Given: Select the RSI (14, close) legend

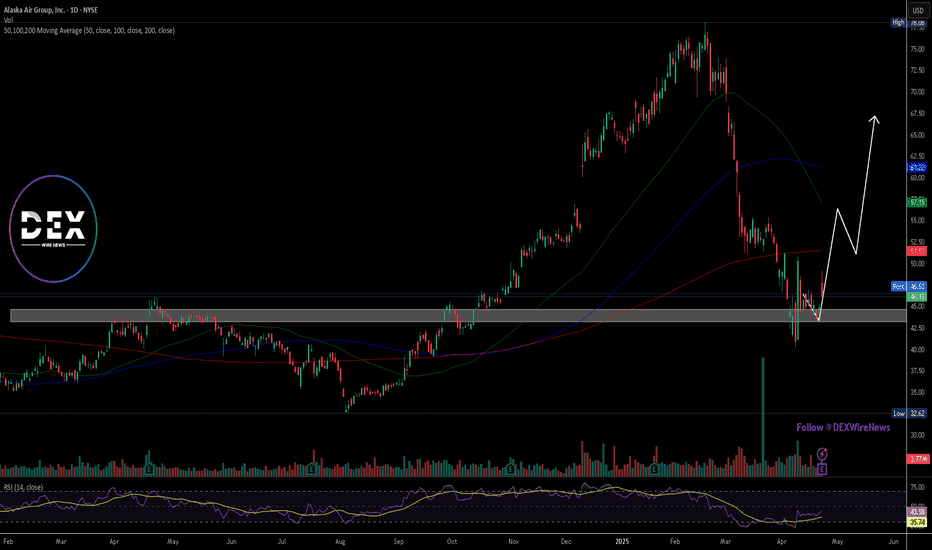Looking at the screenshot, I should pos(23,488).
